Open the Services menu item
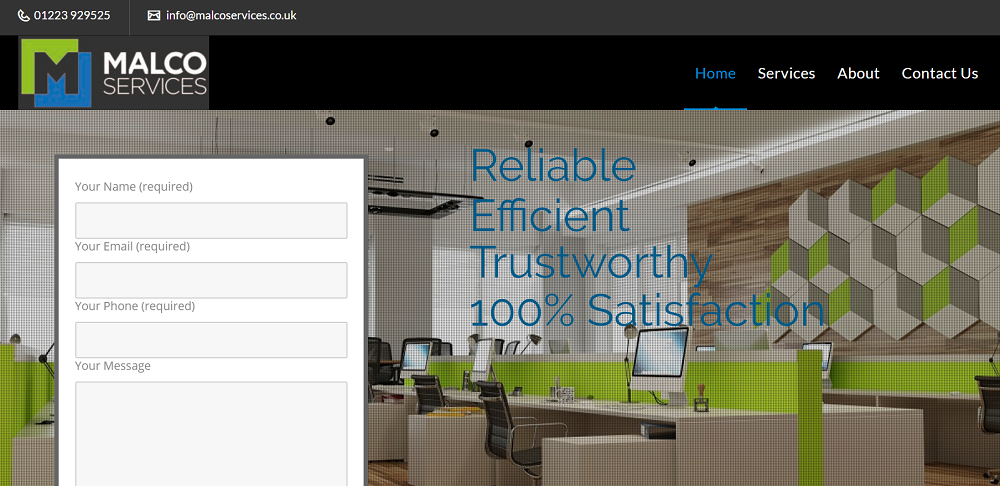 click(786, 73)
